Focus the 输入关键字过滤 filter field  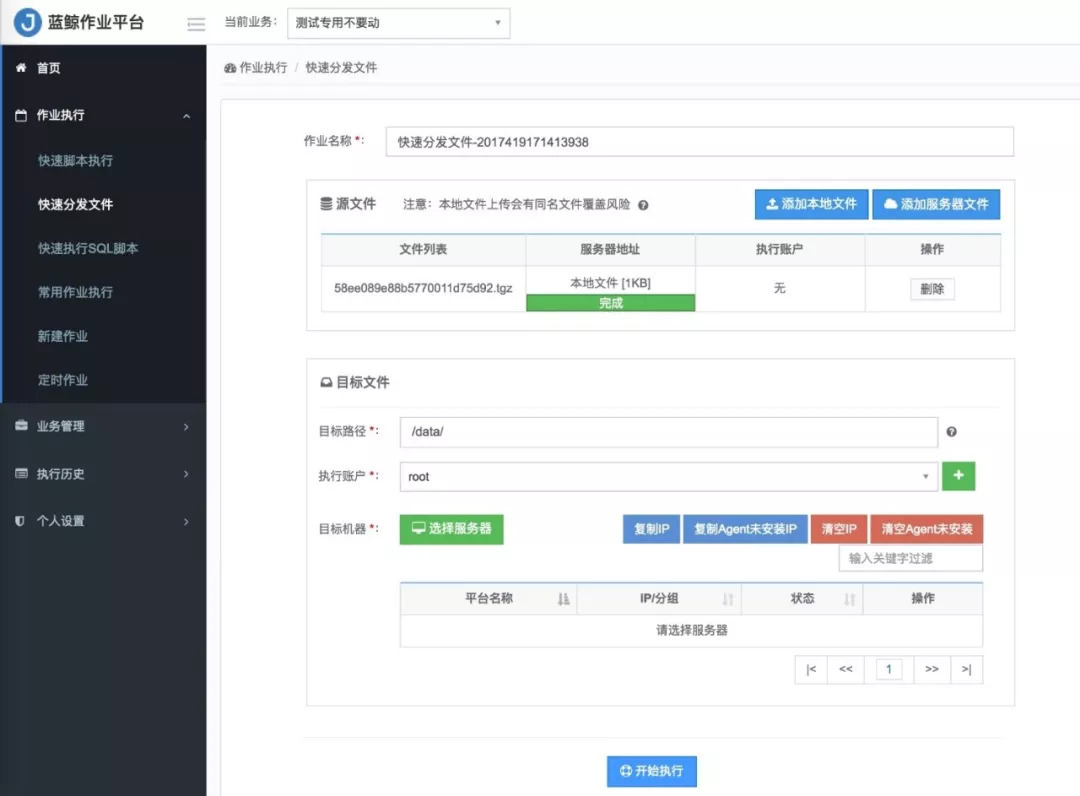coord(911,558)
